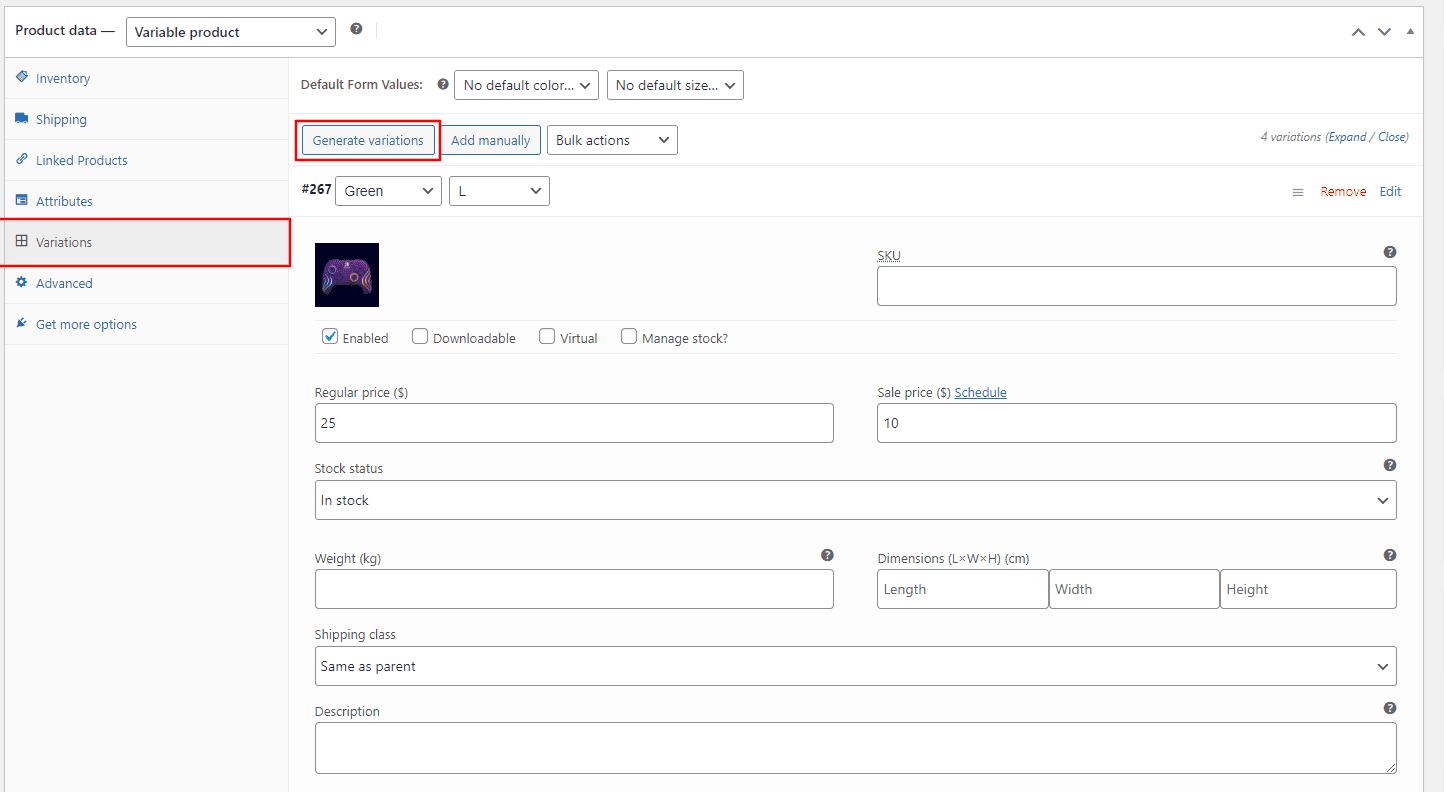Click the drag handle icon for variation #267
This screenshot has width=1444, height=792.
(1297, 192)
